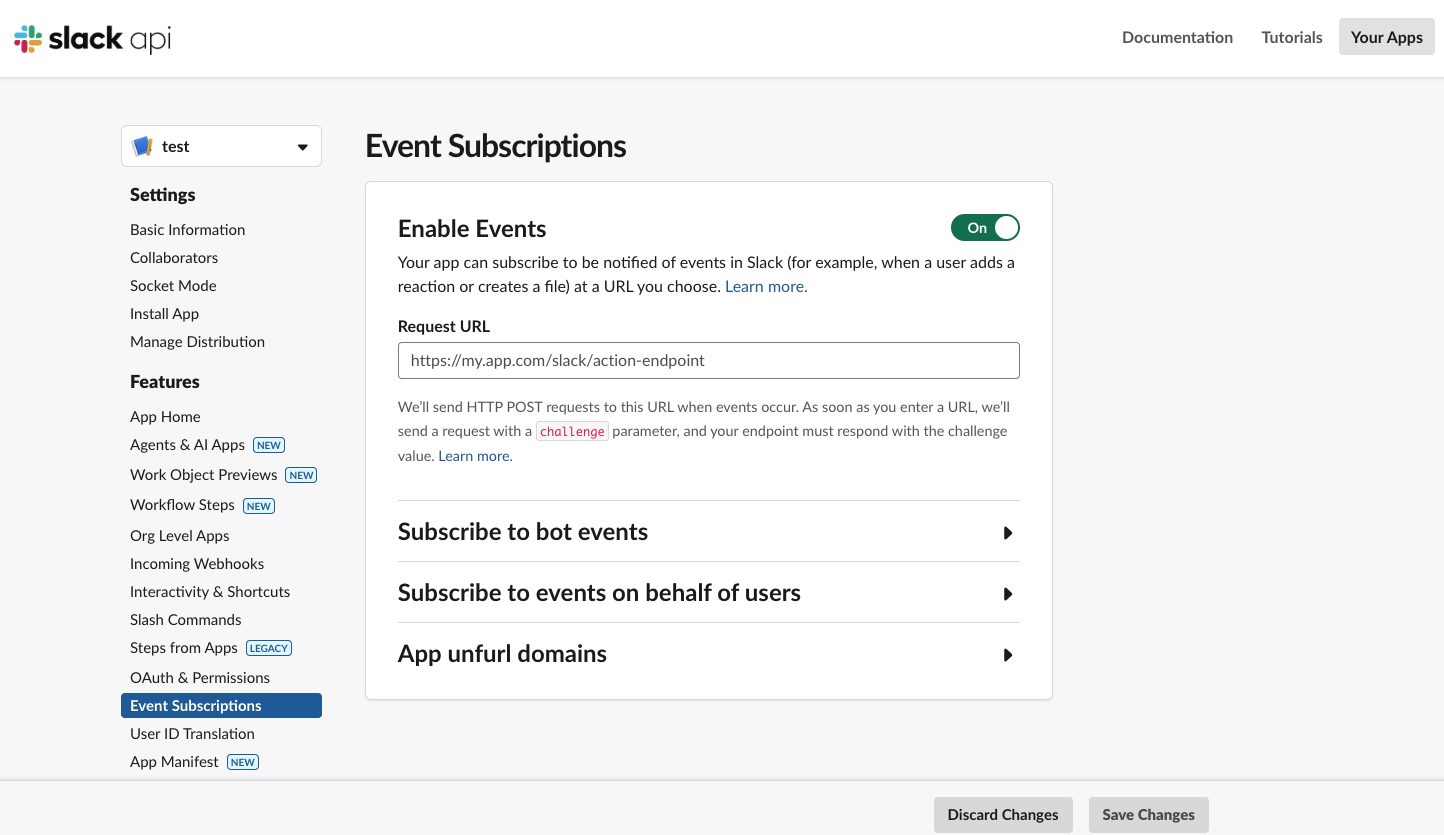Click the Discard Changes button
The image size is (1444, 835).
(x=1003, y=814)
